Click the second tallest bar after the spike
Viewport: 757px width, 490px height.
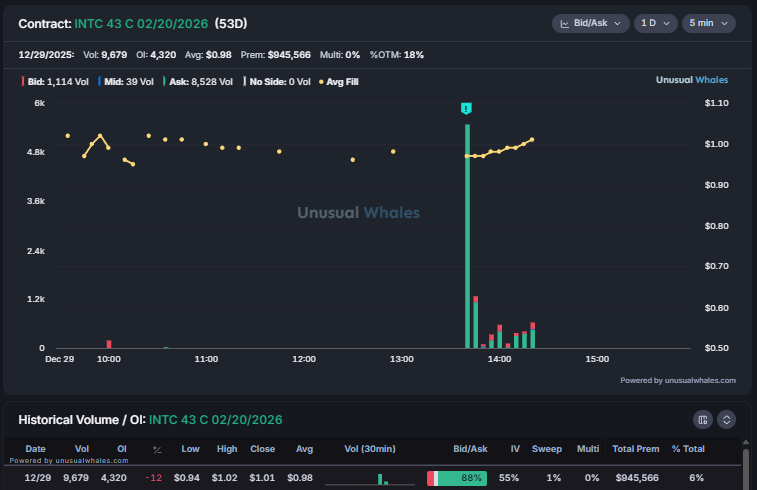pyautogui.click(x=476, y=322)
